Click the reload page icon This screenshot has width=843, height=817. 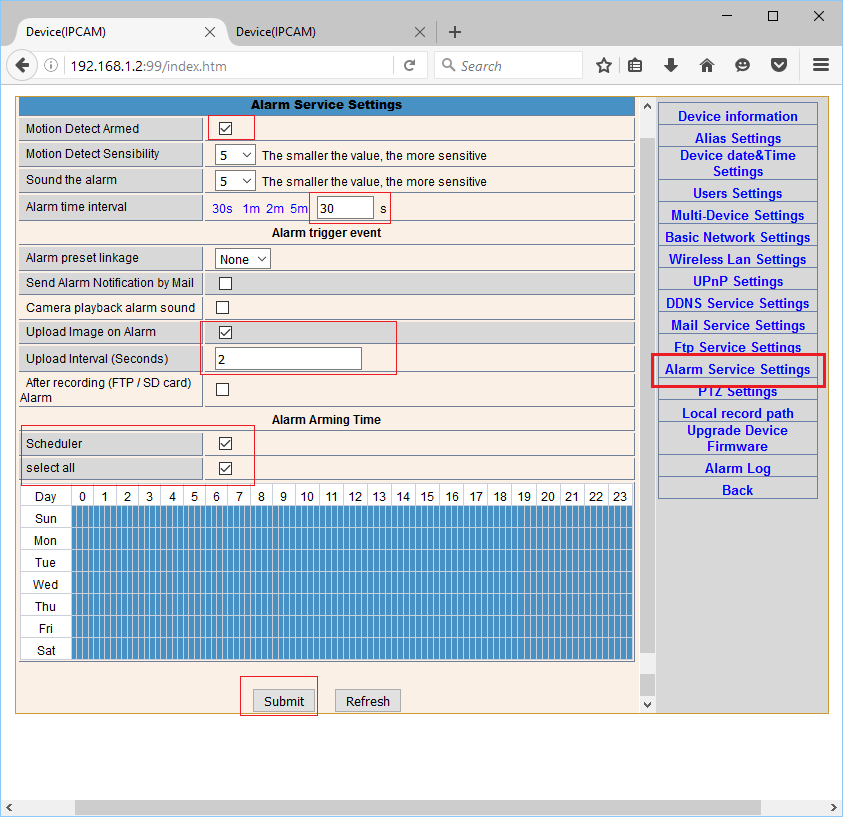click(x=409, y=66)
